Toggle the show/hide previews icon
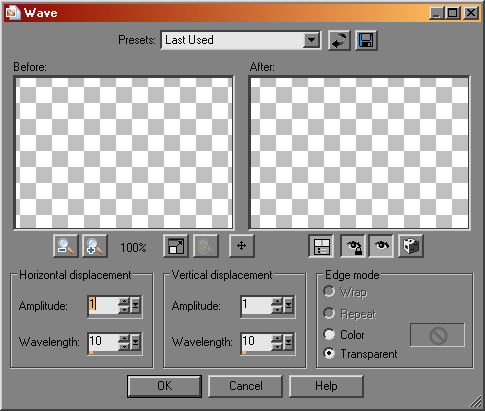Viewport: 485px width, 411px height. (321, 246)
